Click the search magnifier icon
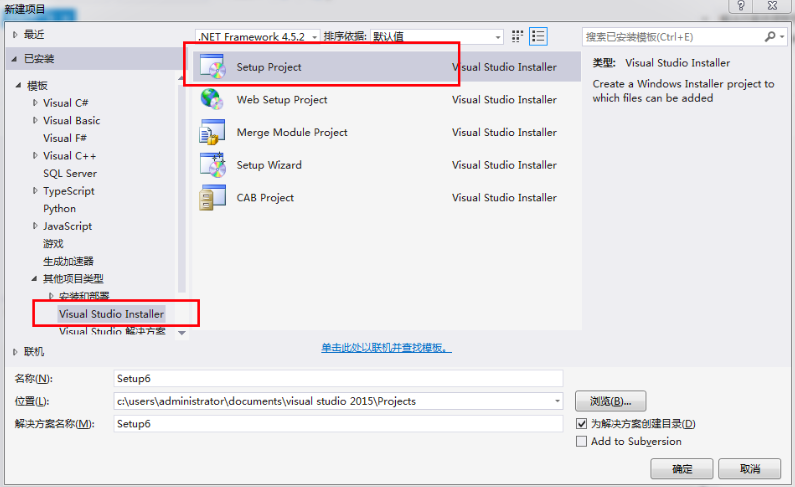This screenshot has height=487, width=795. coord(770,36)
